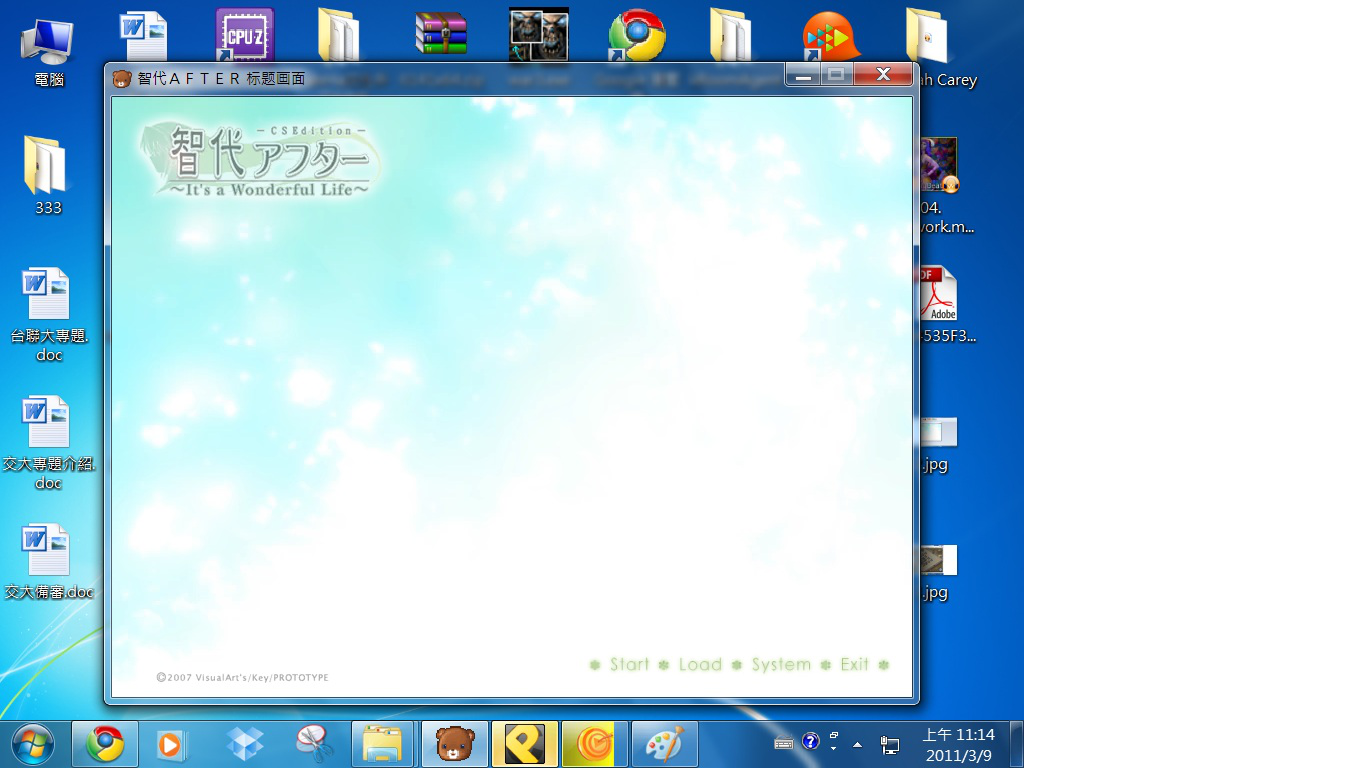1356x768 pixels.
Task: Select the Google Chrome desktop shortcut
Action: tap(637, 36)
